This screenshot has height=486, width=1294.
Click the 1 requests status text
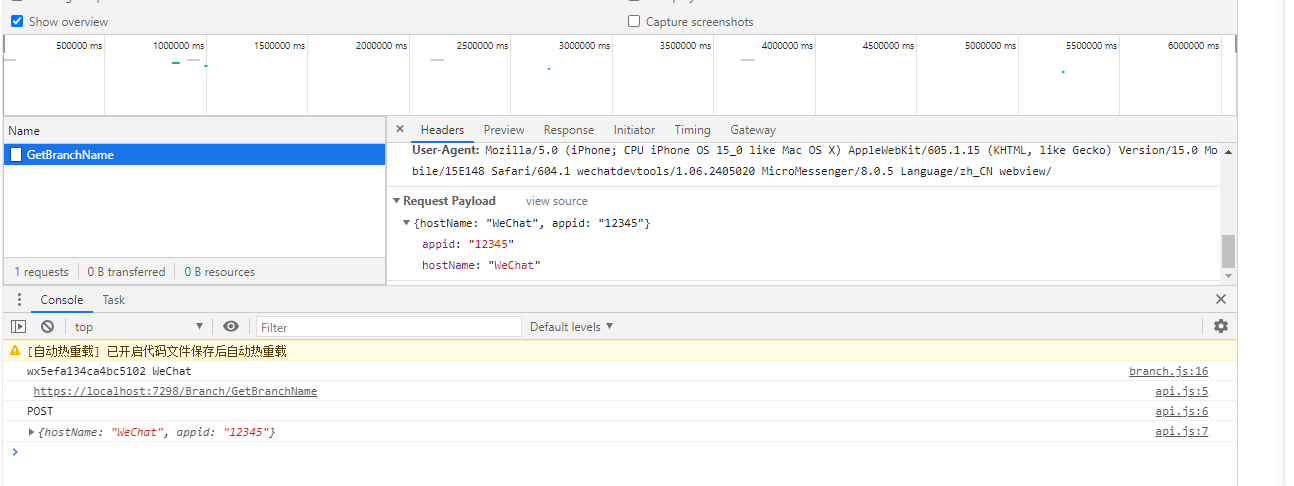pyautogui.click(x=41, y=272)
